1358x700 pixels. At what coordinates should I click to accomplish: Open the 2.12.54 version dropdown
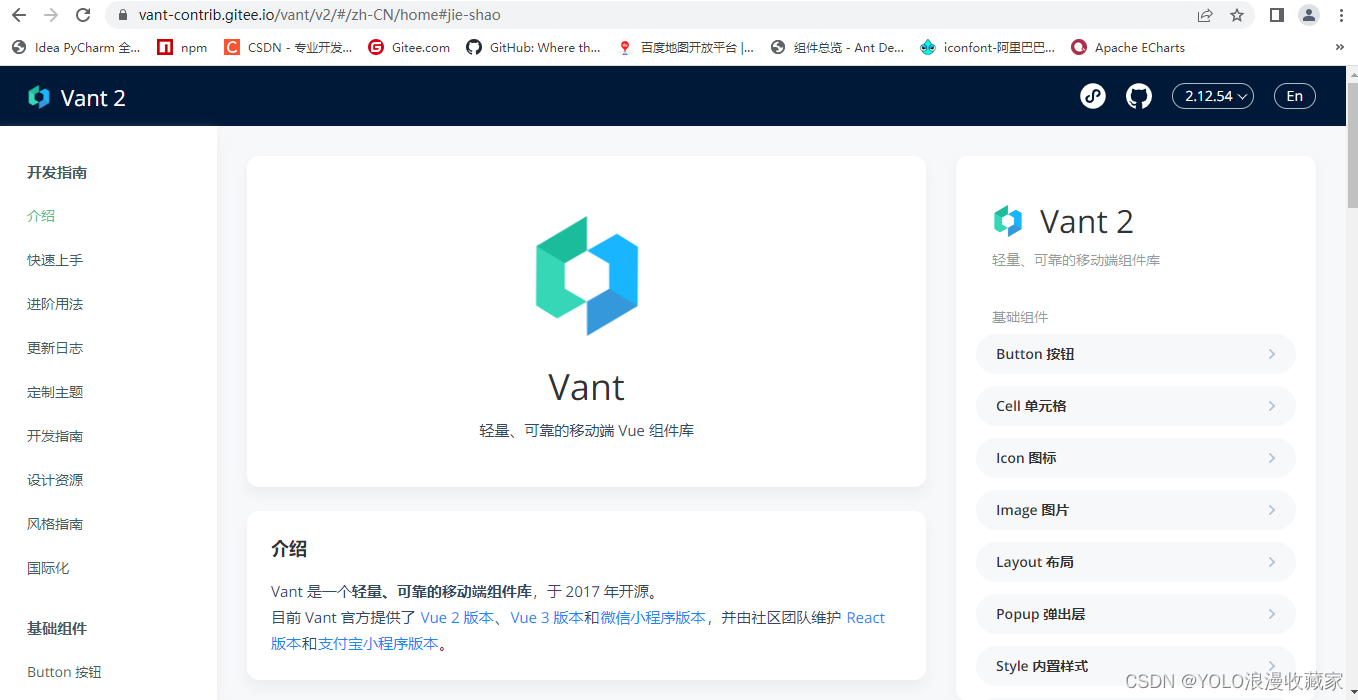point(1212,96)
